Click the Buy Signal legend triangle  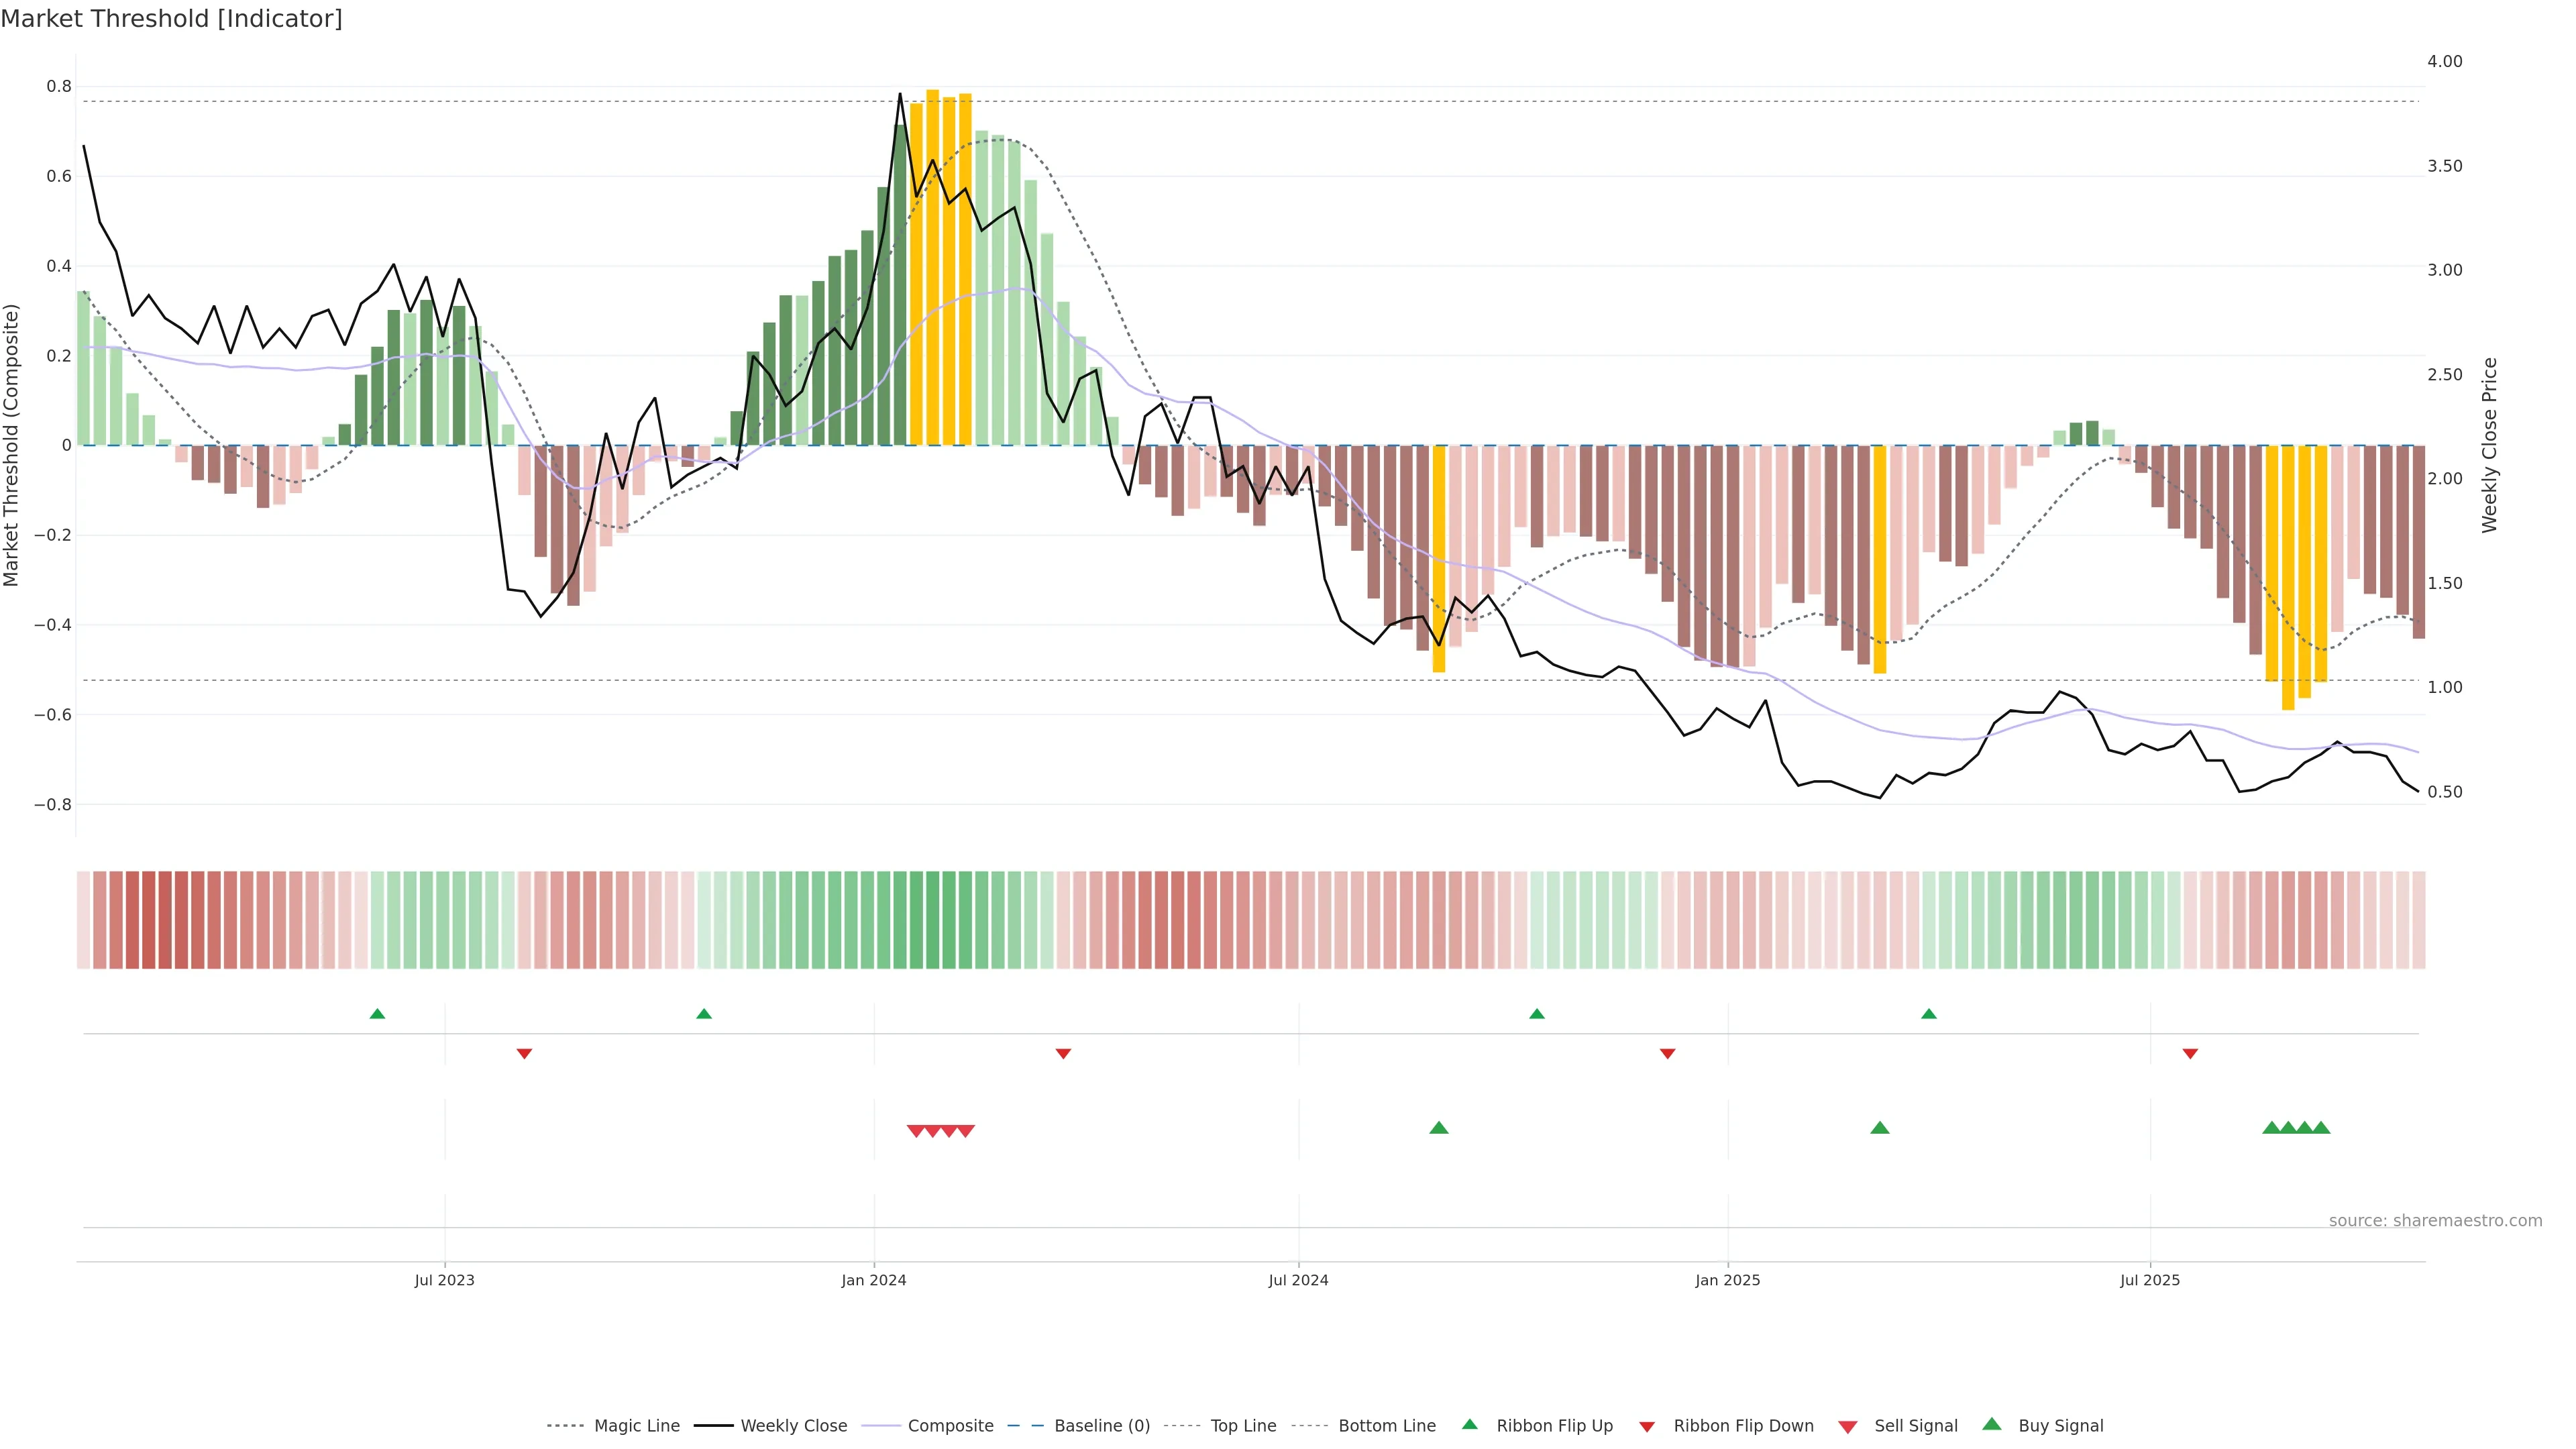pos(1992,1424)
